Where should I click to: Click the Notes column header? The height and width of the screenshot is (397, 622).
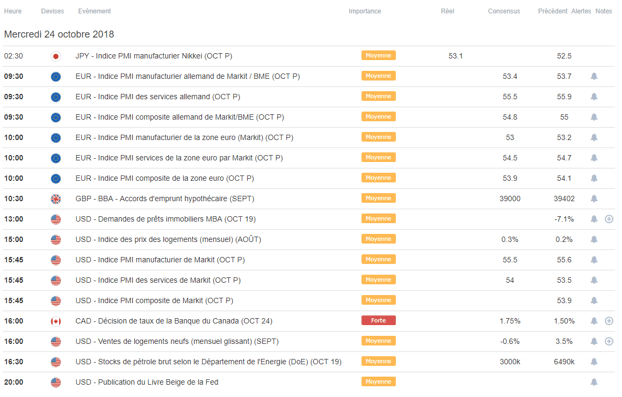(604, 11)
